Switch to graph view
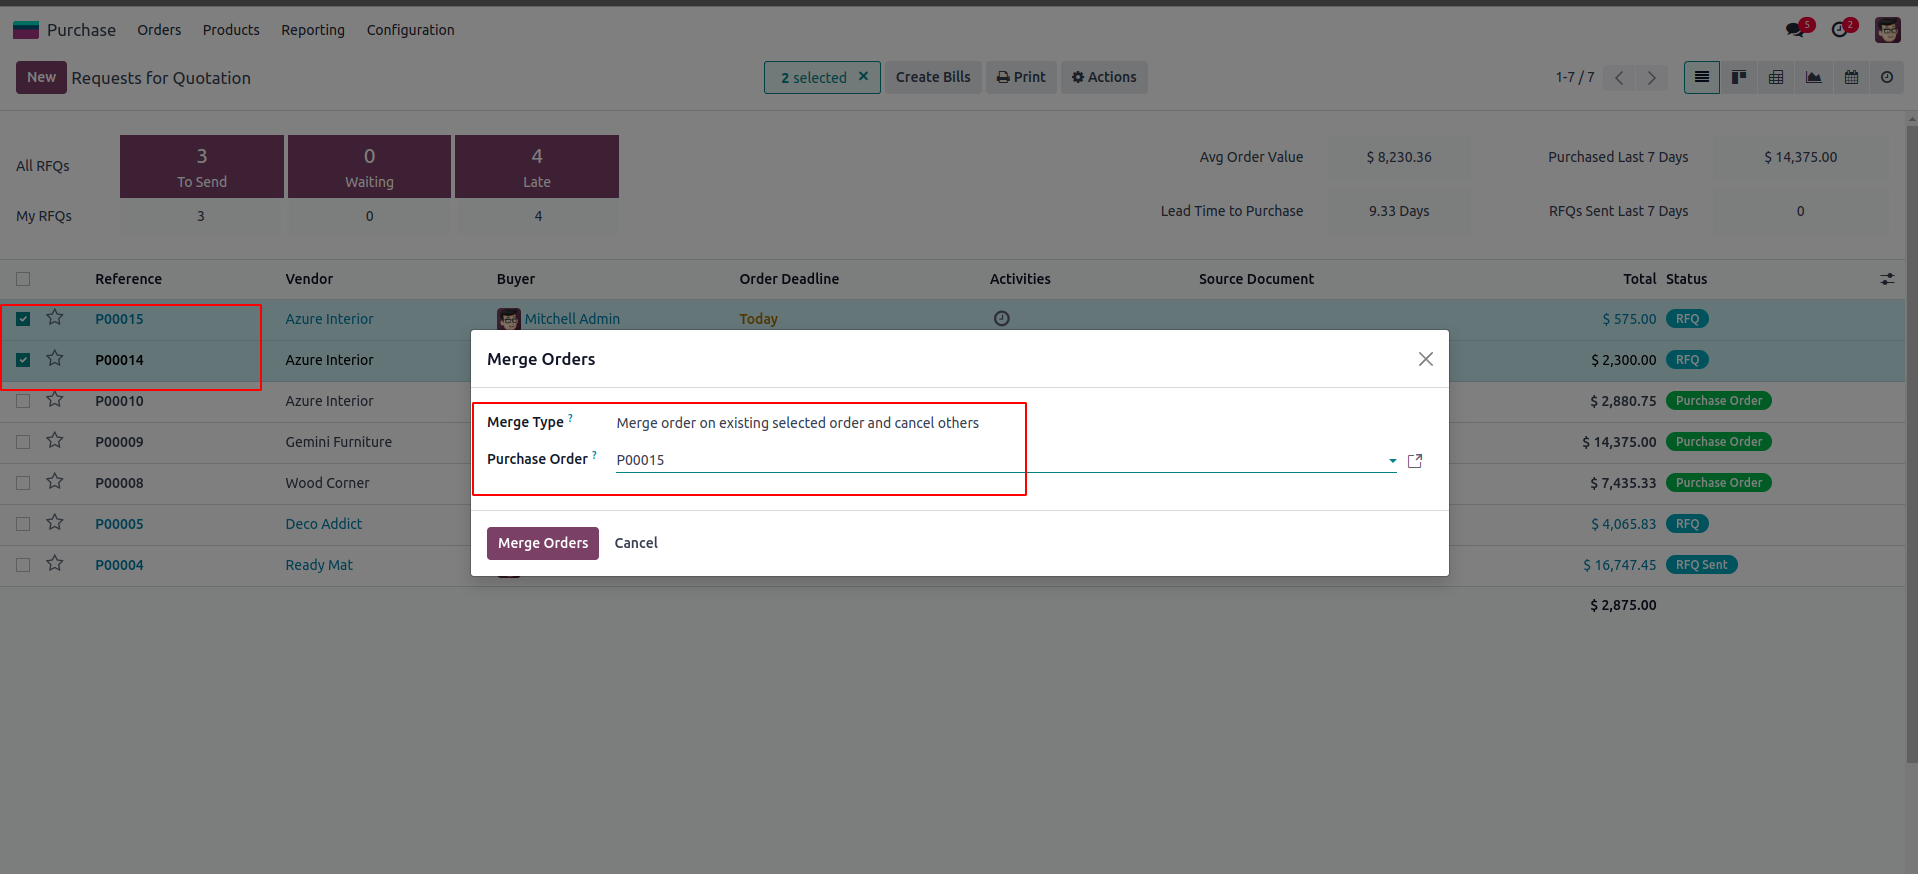The width and height of the screenshot is (1918, 874). (x=1813, y=77)
